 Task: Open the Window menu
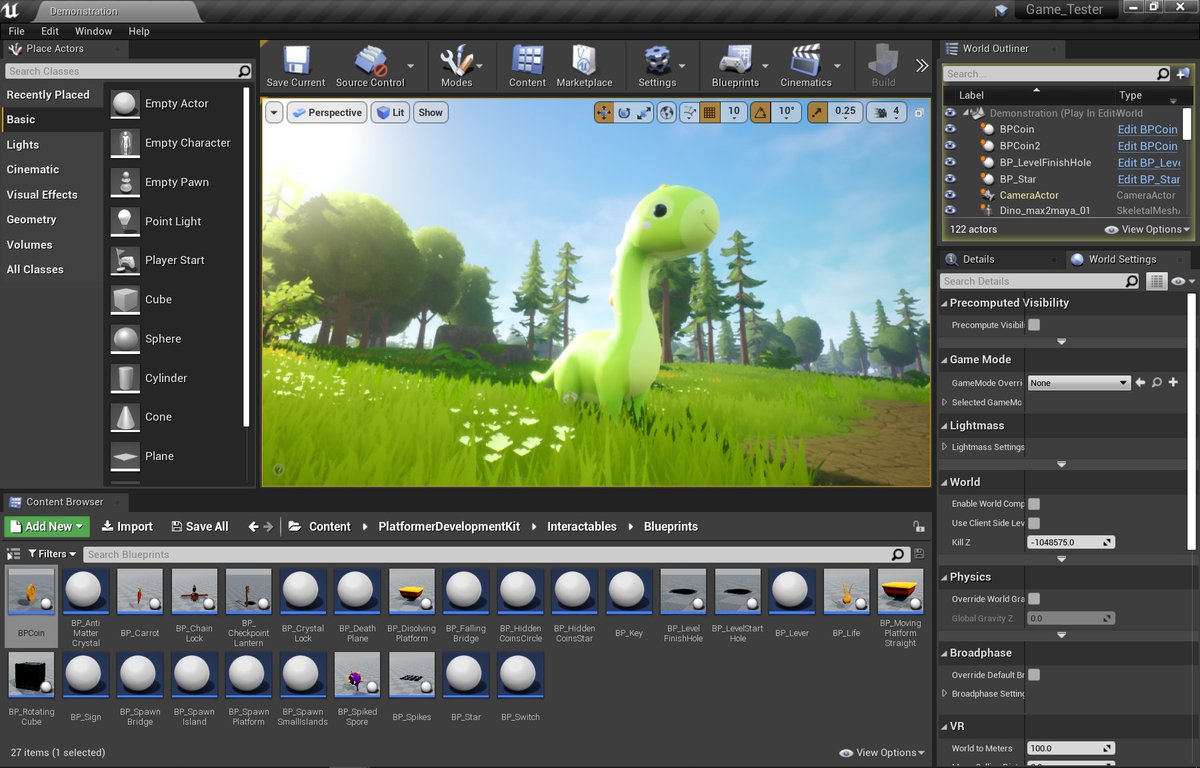pyautogui.click(x=93, y=31)
